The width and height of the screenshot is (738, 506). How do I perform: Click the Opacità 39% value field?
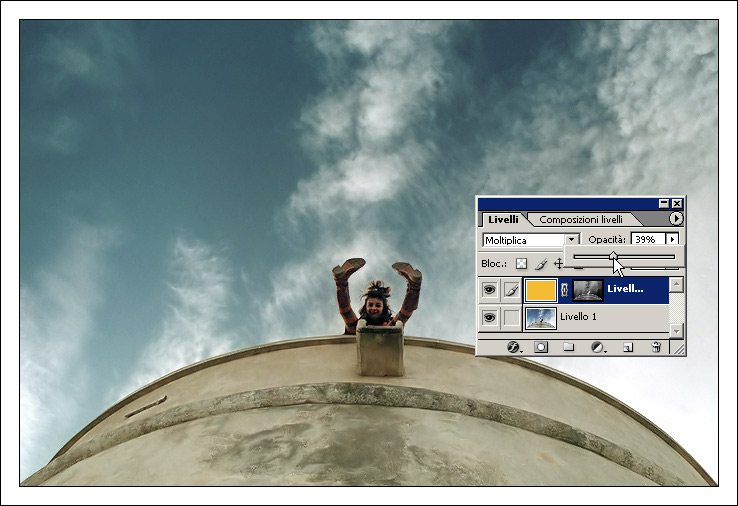tap(648, 240)
